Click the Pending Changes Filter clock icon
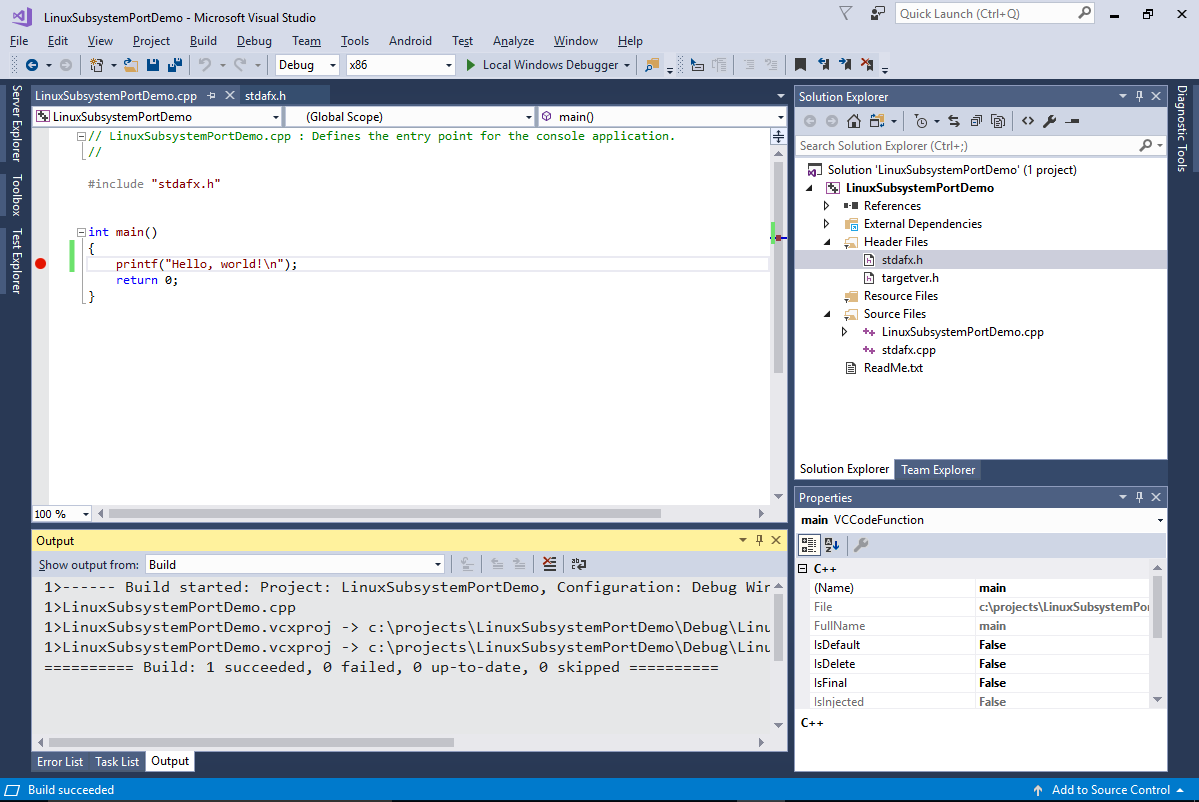The height and width of the screenshot is (802, 1199). click(921, 121)
